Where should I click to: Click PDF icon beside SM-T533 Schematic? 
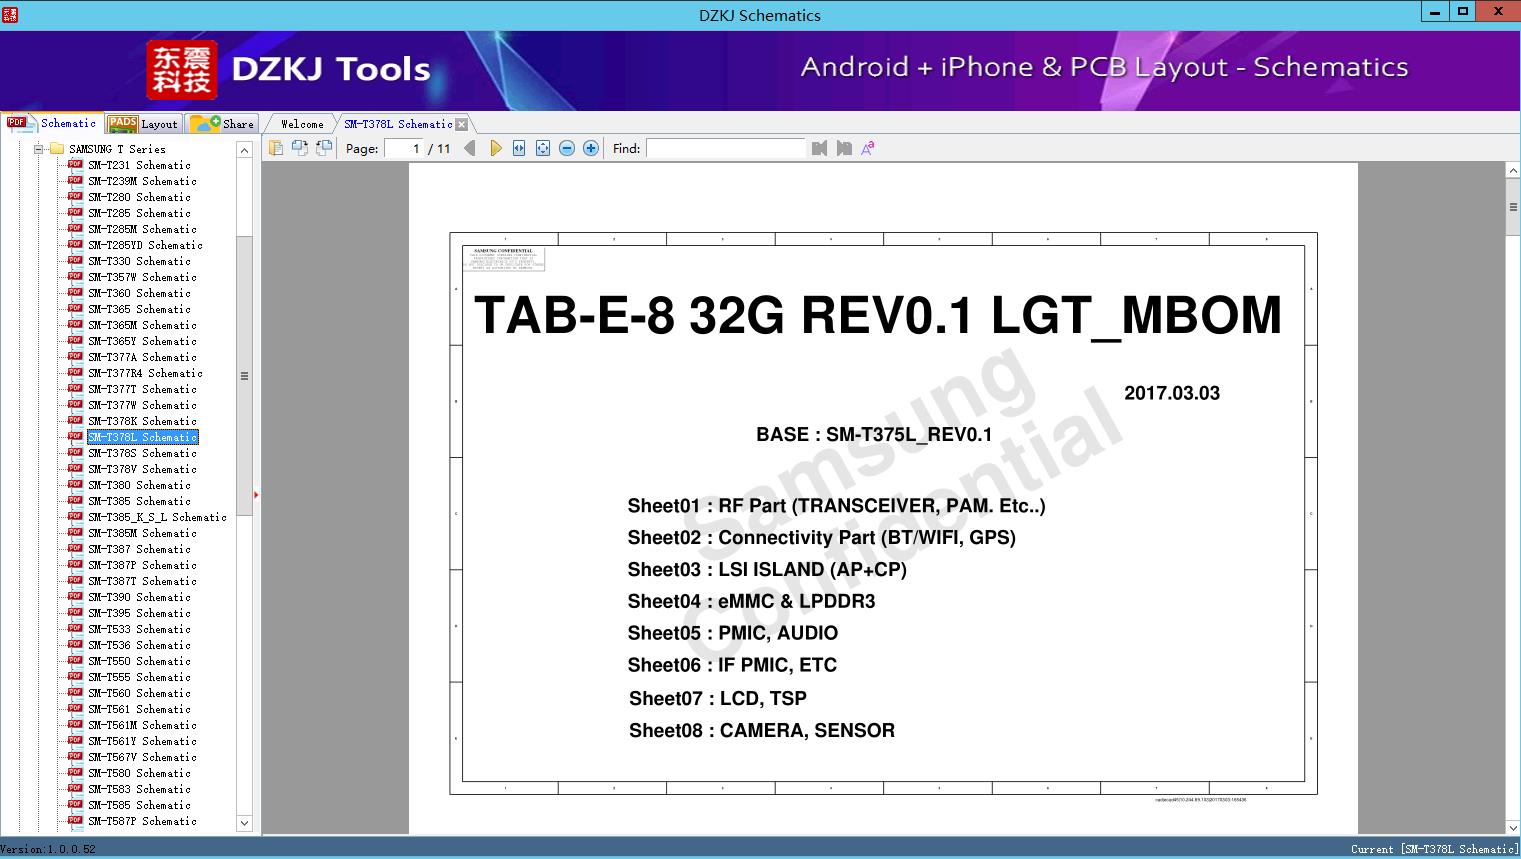coord(75,628)
